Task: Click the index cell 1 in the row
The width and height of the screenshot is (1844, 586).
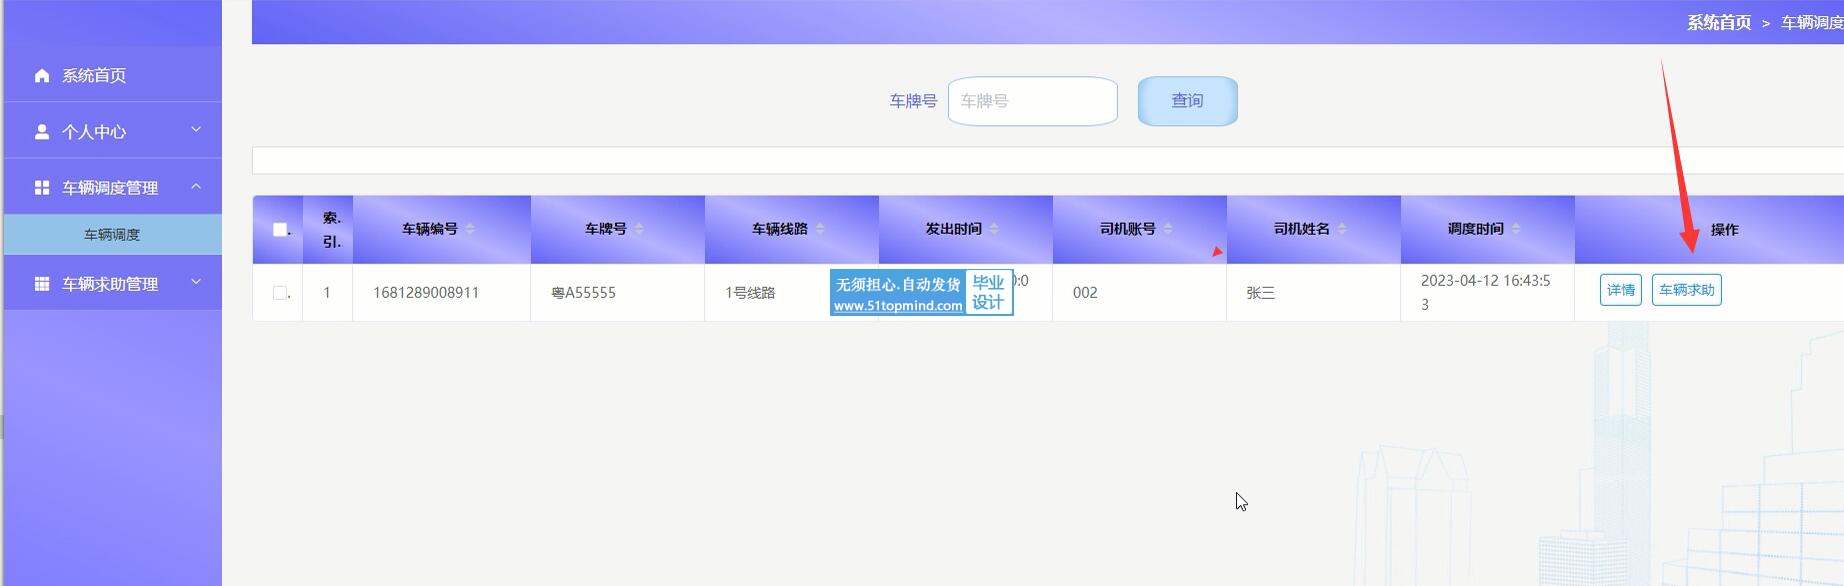Action: (x=327, y=293)
